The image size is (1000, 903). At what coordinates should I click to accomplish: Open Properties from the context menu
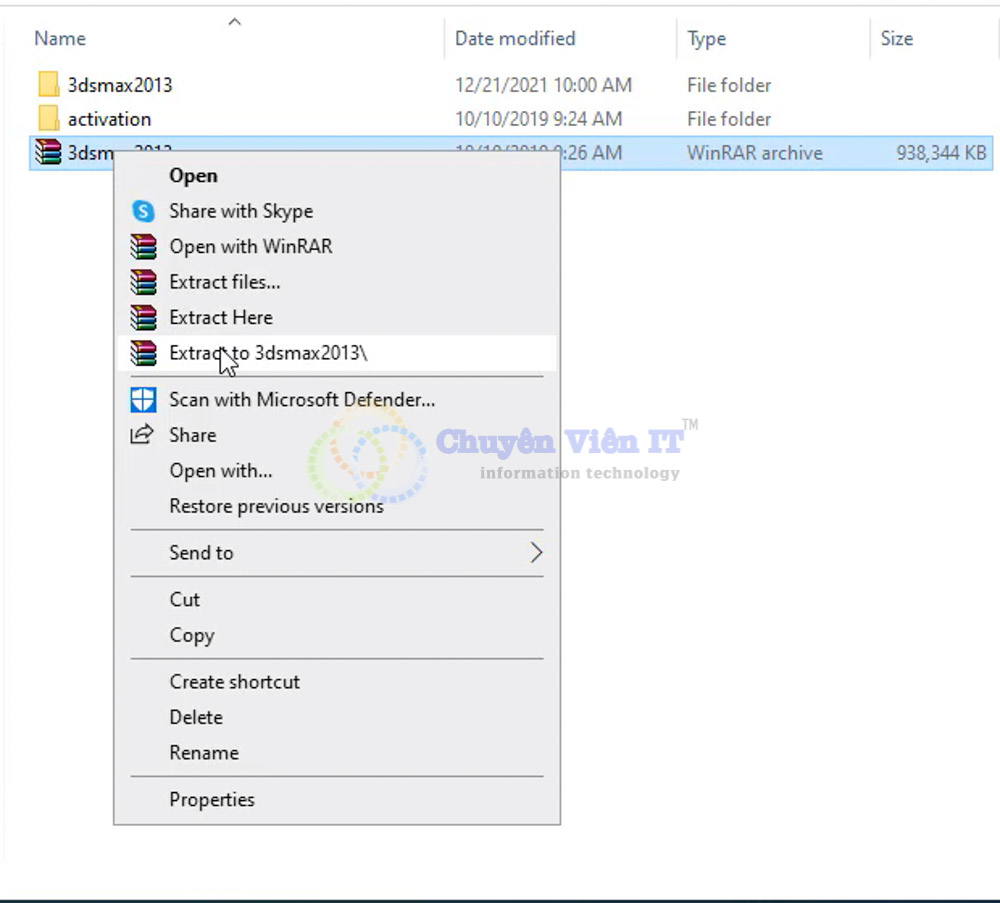pyautogui.click(x=337, y=800)
